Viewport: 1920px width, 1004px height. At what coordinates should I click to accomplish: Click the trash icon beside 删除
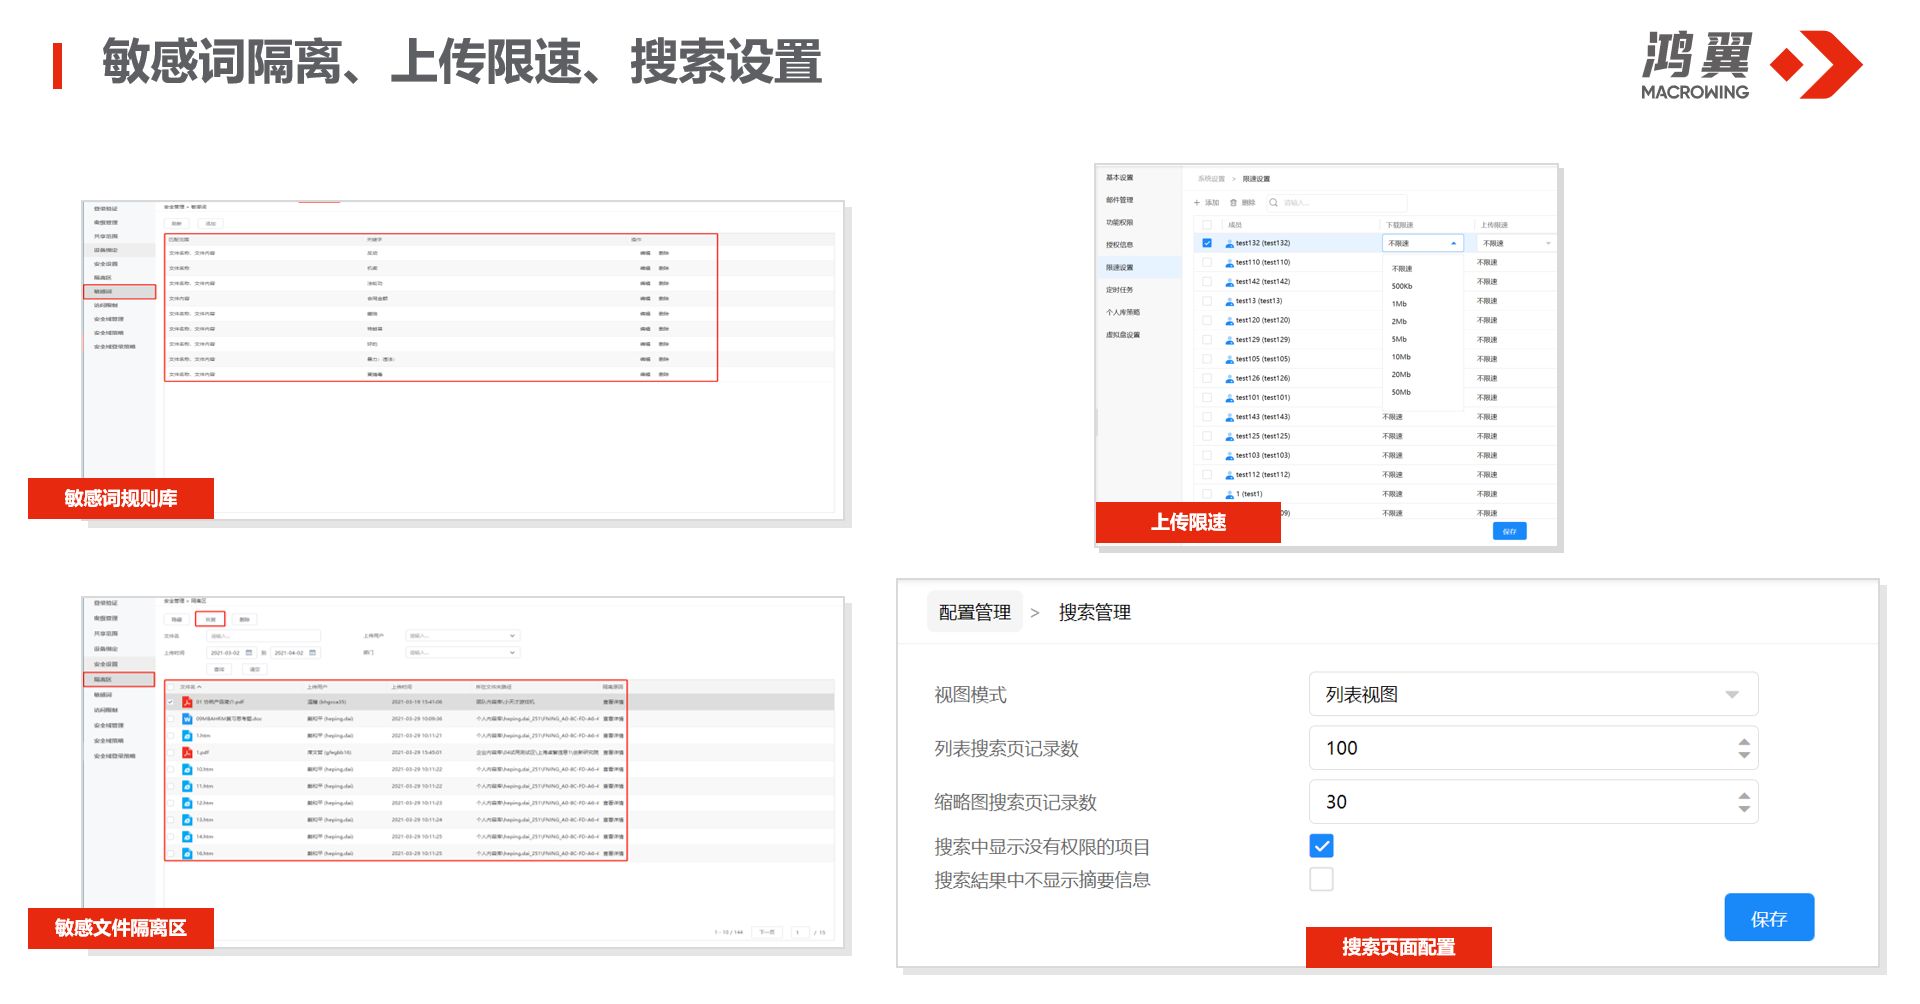(x=1233, y=203)
